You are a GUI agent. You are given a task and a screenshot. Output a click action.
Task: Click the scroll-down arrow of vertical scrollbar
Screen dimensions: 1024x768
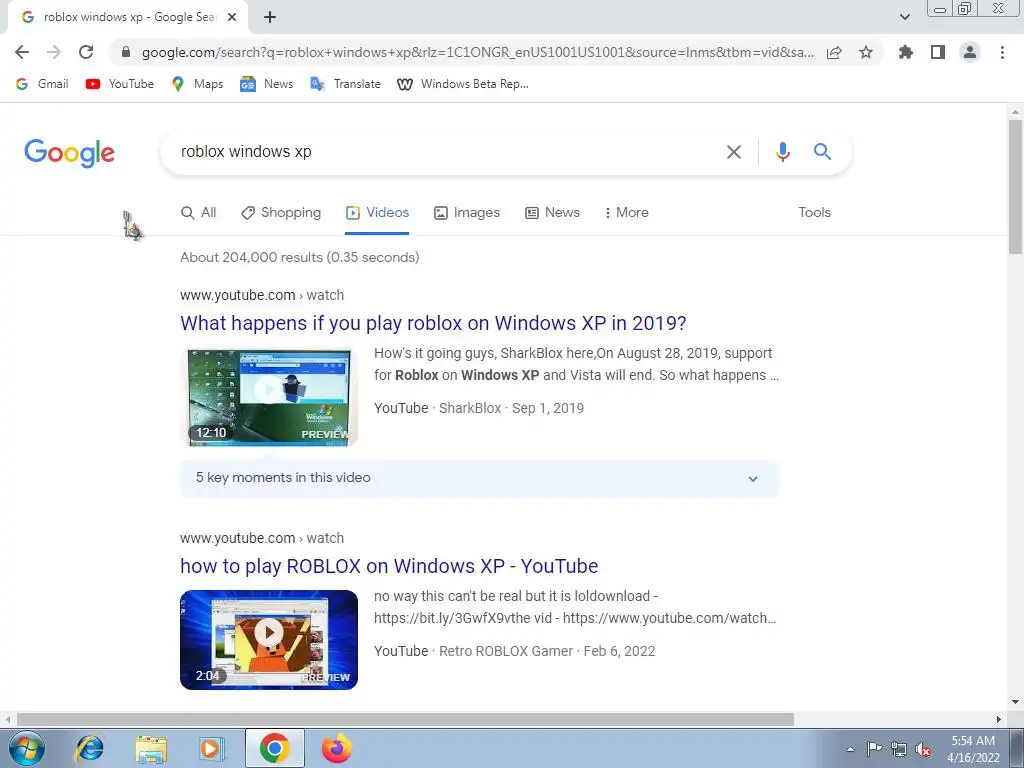pyautogui.click(x=1015, y=703)
